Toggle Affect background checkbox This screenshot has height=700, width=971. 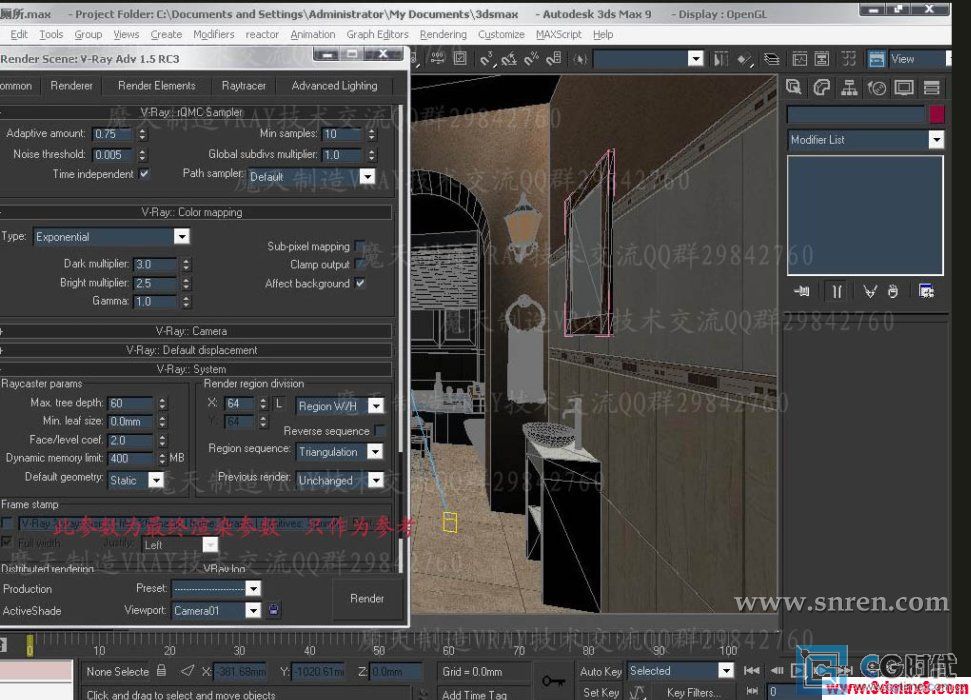[x=360, y=283]
